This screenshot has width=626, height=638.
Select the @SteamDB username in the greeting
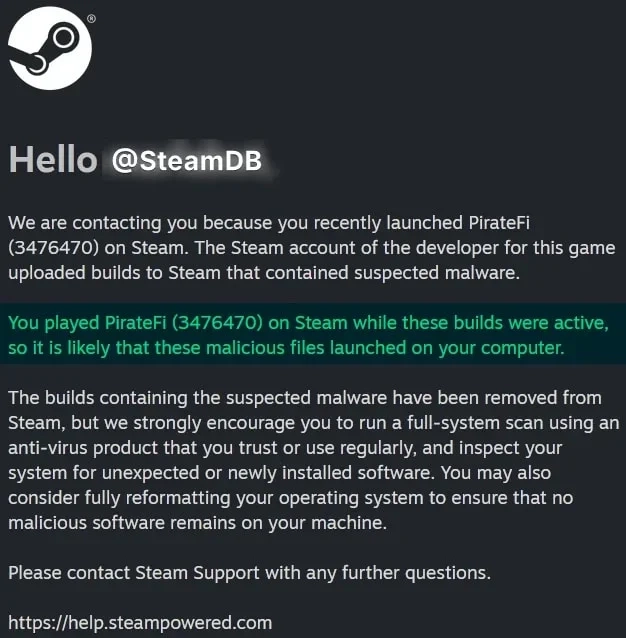click(186, 161)
